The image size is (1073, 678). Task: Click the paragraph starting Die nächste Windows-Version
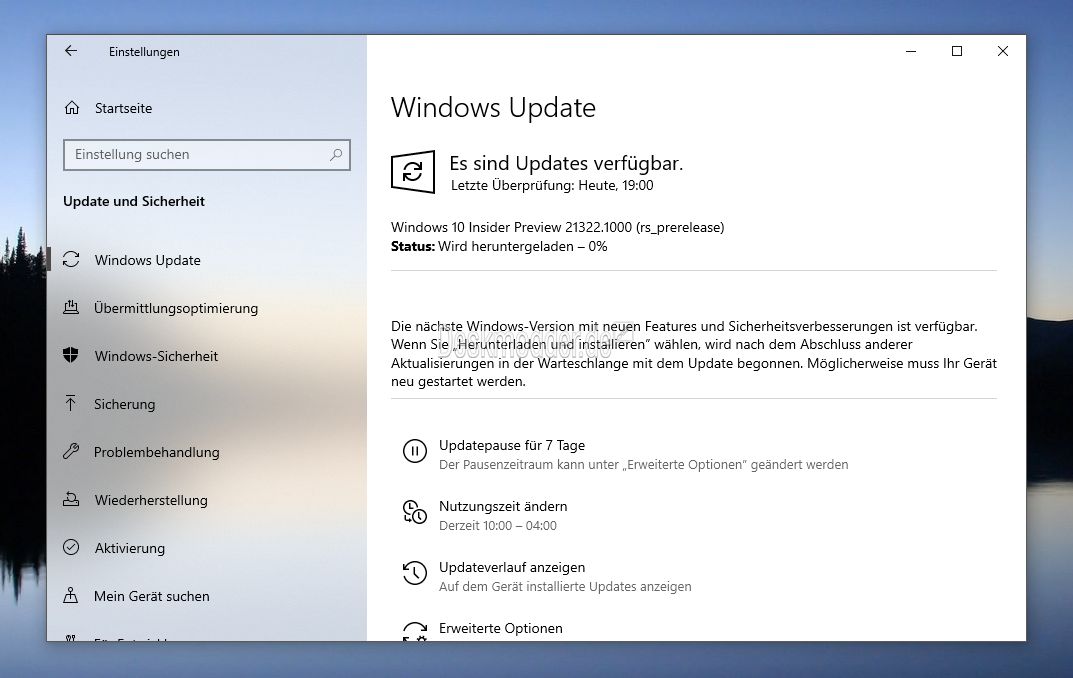(694, 354)
